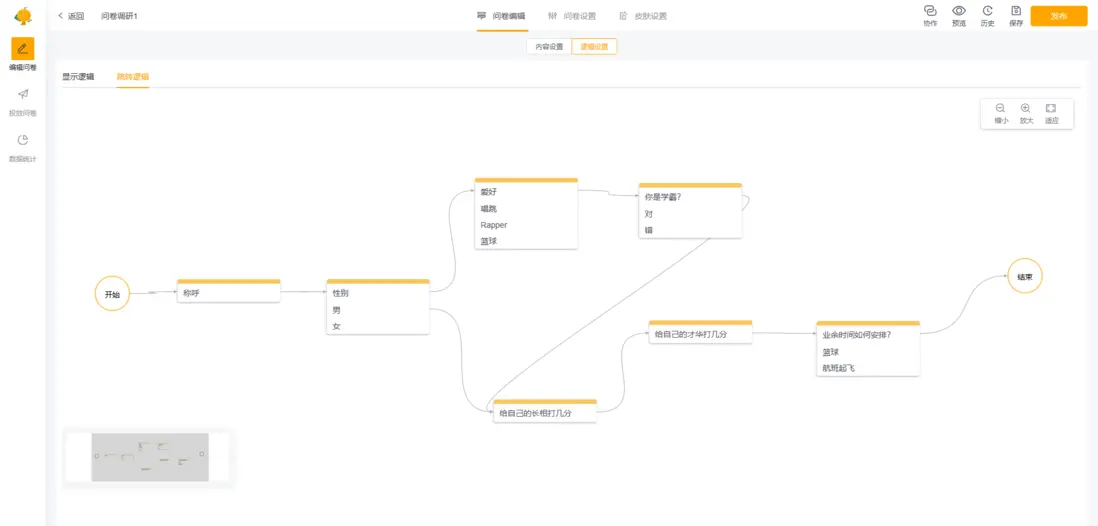The width and height of the screenshot is (1098, 526).
Task: Switch to the 显示逻辑 tab
Action: (x=78, y=77)
